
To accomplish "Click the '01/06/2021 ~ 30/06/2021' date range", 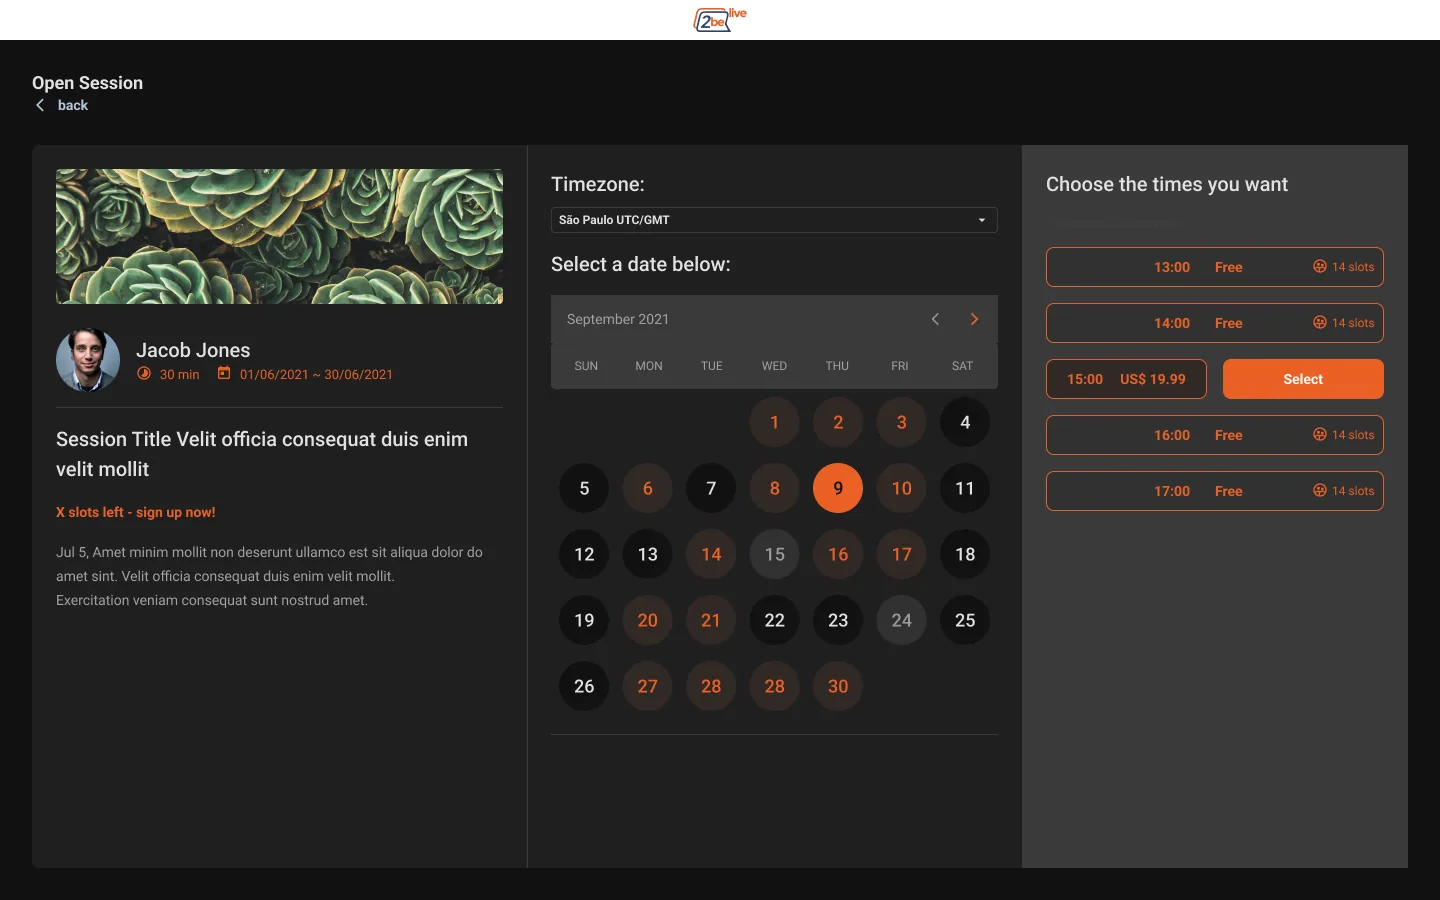I will [x=316, y=374].
